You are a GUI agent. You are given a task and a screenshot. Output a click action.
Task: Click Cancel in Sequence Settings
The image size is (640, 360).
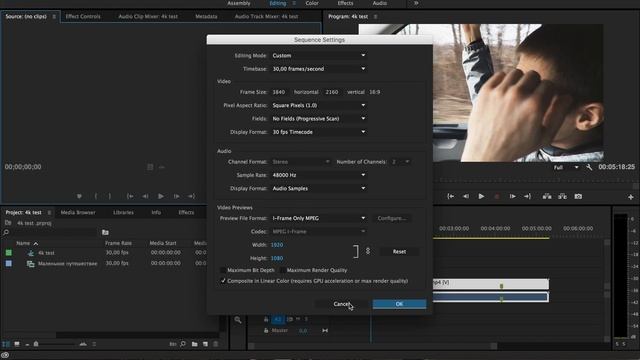pos(341,304)
